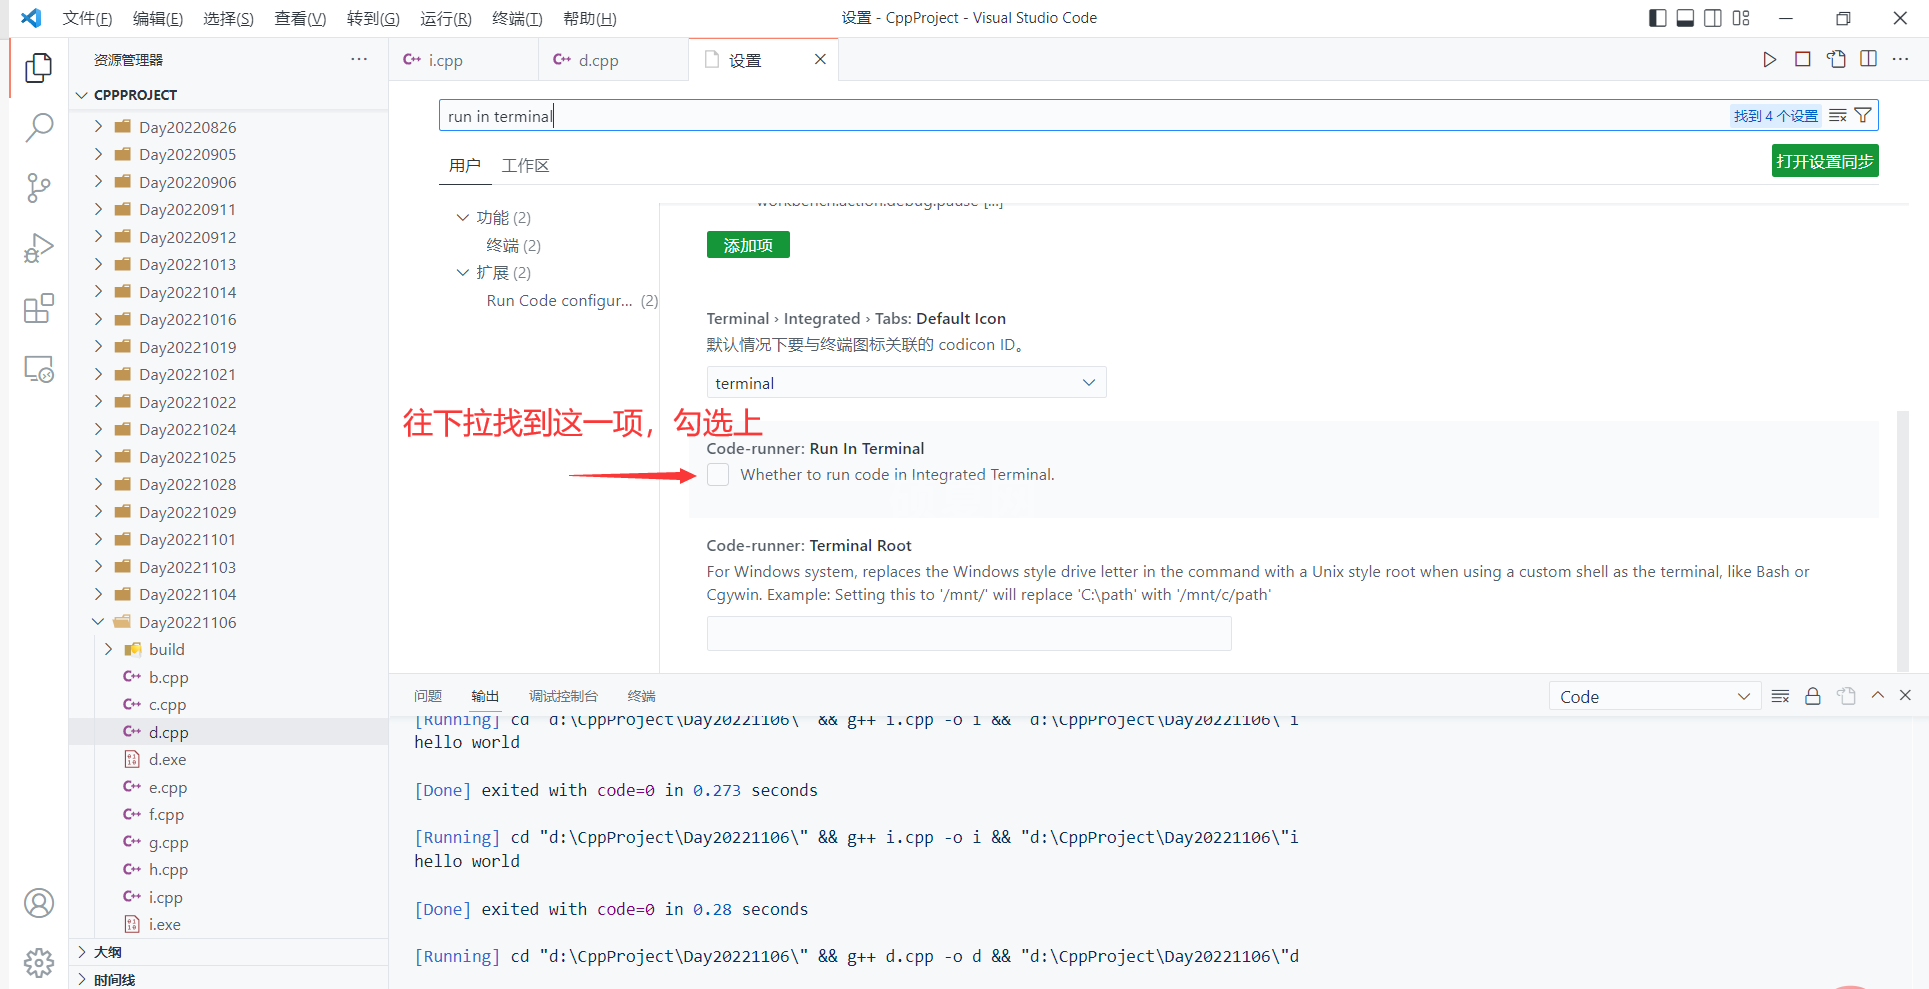The width and height of the screenshot is (1929, 989).
Task: Expand the 大纲 outline section
Action: pyautogui.click(x=228, y=952)
